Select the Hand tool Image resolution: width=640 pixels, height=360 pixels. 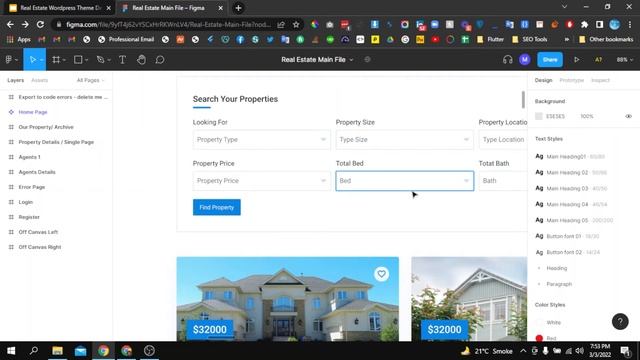(141, 60)
